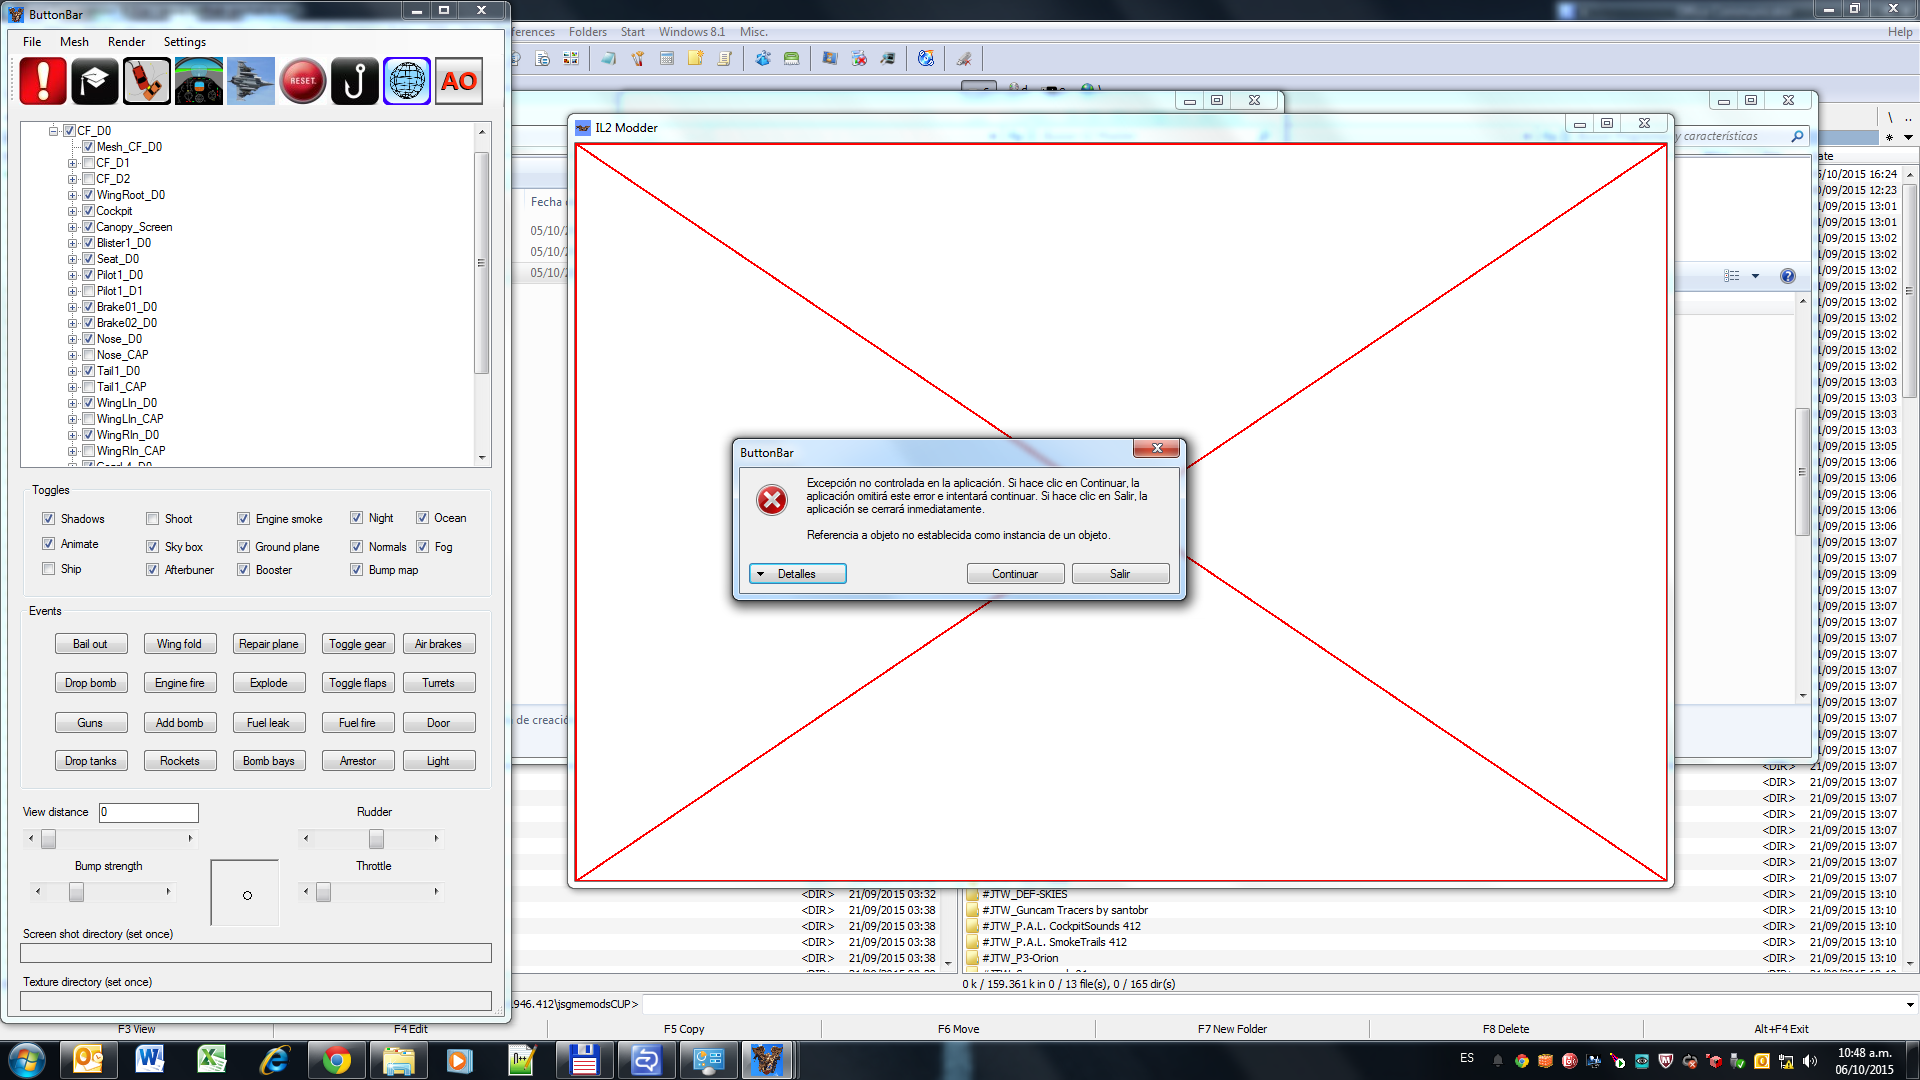Click the red exclamation mark toolbar icon
The height and width of the screenshot is (1080, 1920).
(x=43, y=81)
